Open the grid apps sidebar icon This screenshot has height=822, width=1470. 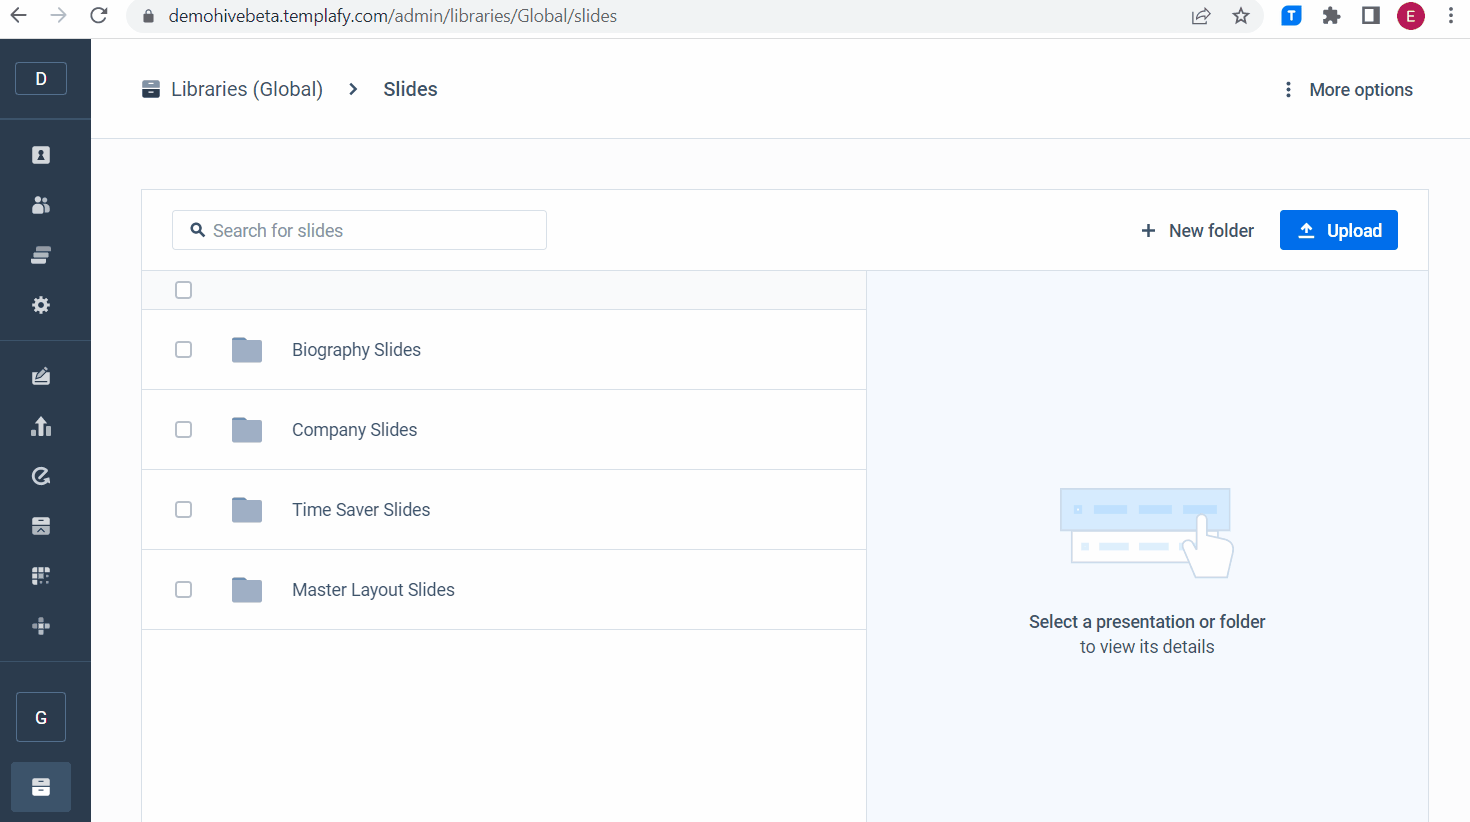pyautogui.click(x=41, y=576)
